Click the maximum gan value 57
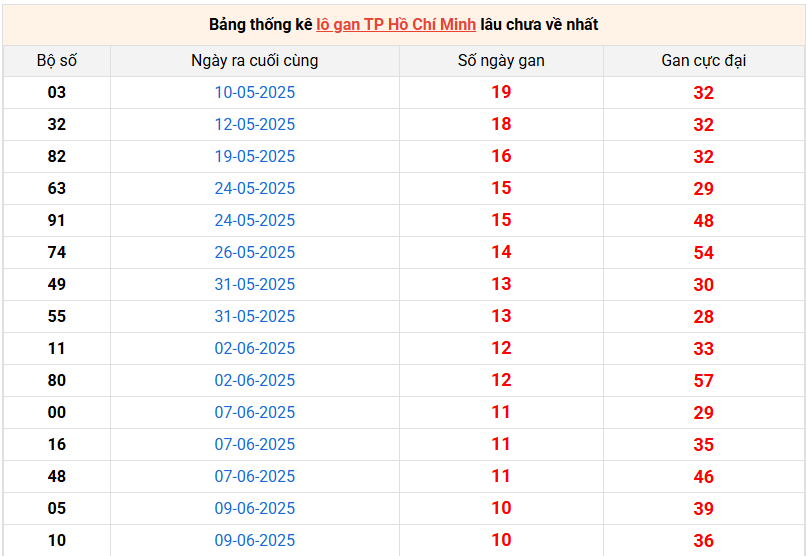Screen dimensions: 806x556 point(704,381)
